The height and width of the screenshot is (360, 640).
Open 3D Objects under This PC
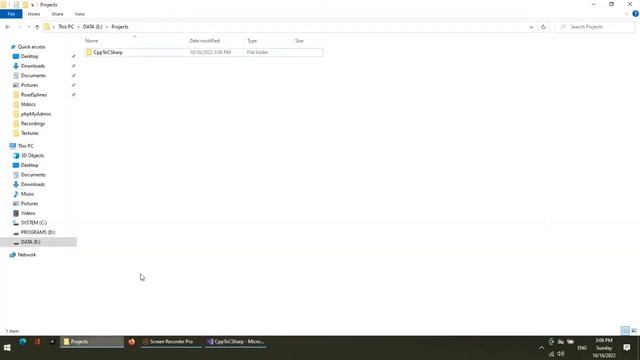click(x=32, y=156)
